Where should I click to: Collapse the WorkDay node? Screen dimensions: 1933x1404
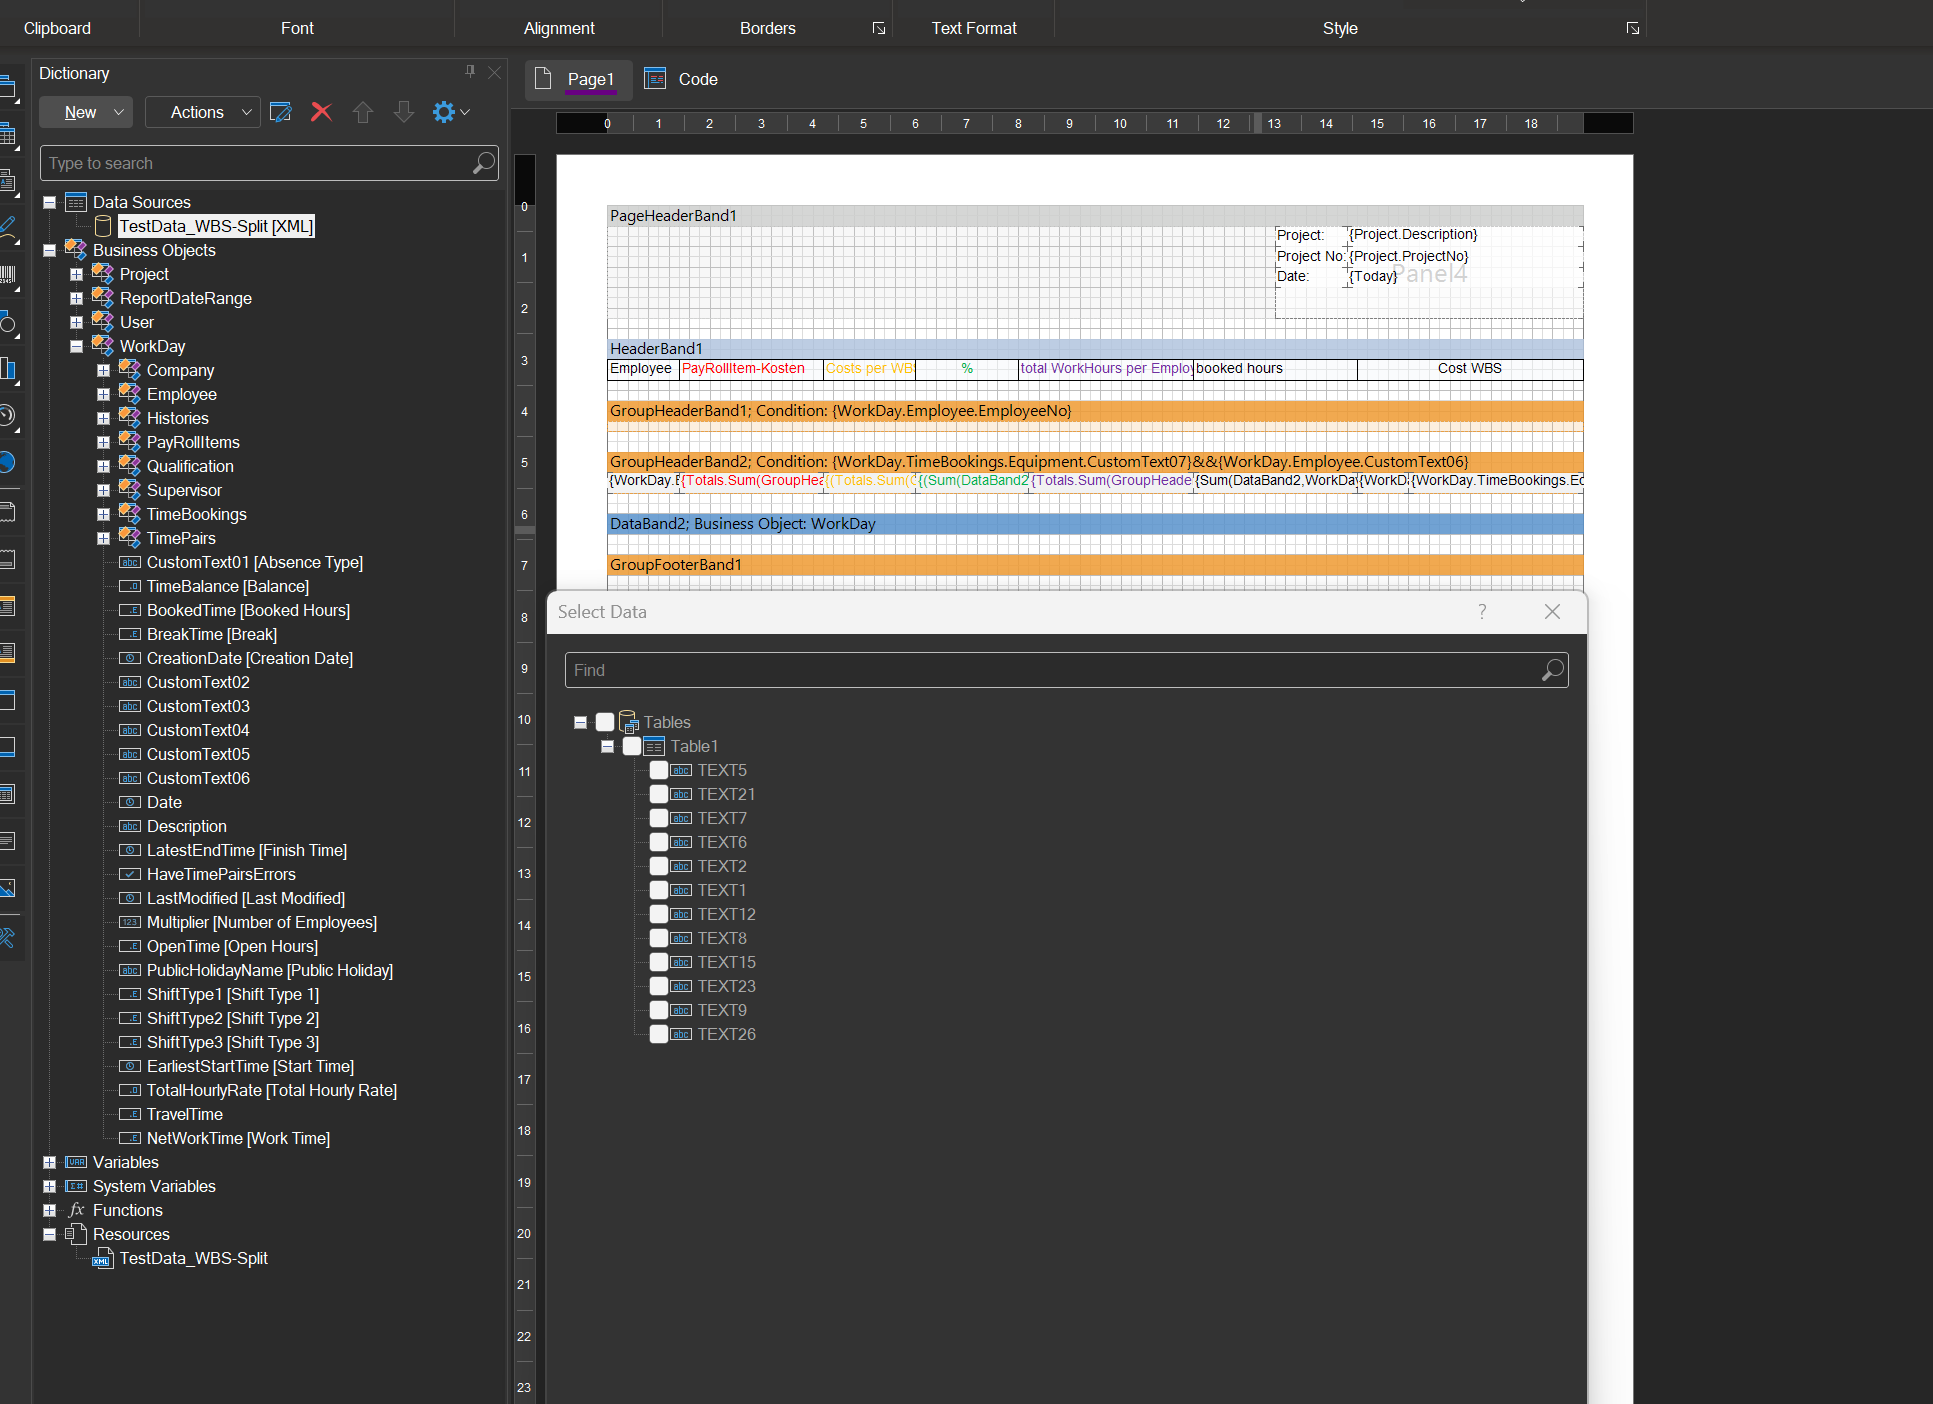click(x=76, y=346)
